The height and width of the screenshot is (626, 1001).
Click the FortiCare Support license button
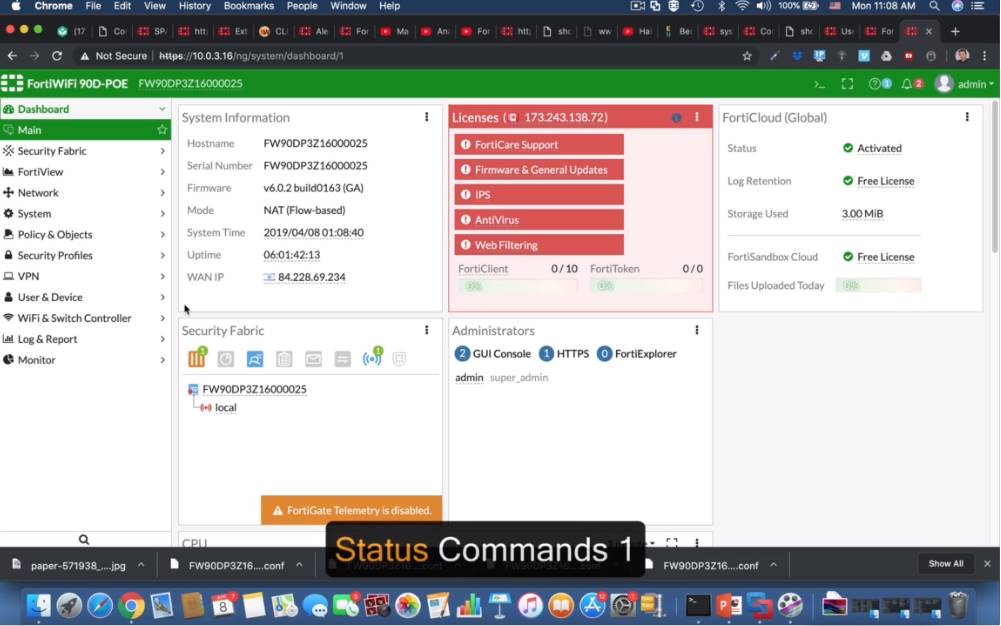(x=539, y=145)
